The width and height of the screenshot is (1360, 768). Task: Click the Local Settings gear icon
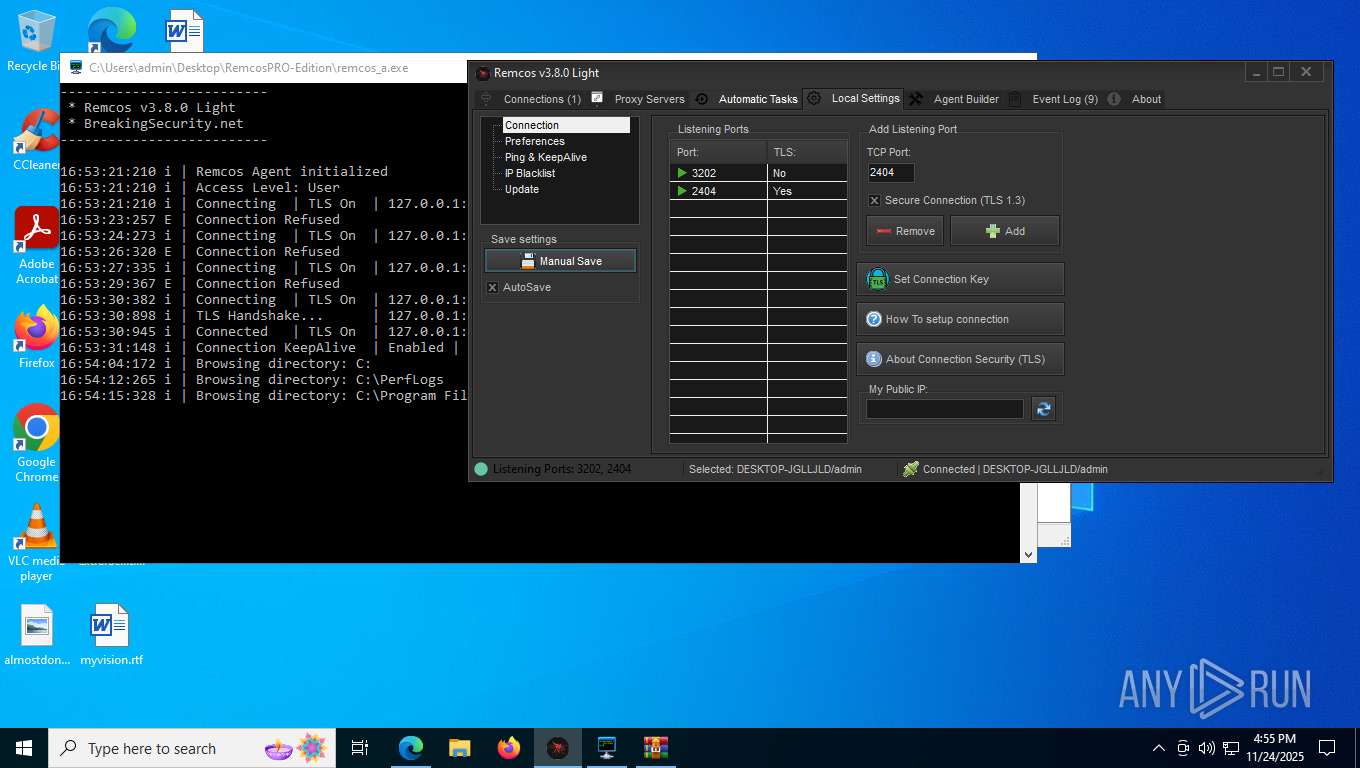(814, 98)
